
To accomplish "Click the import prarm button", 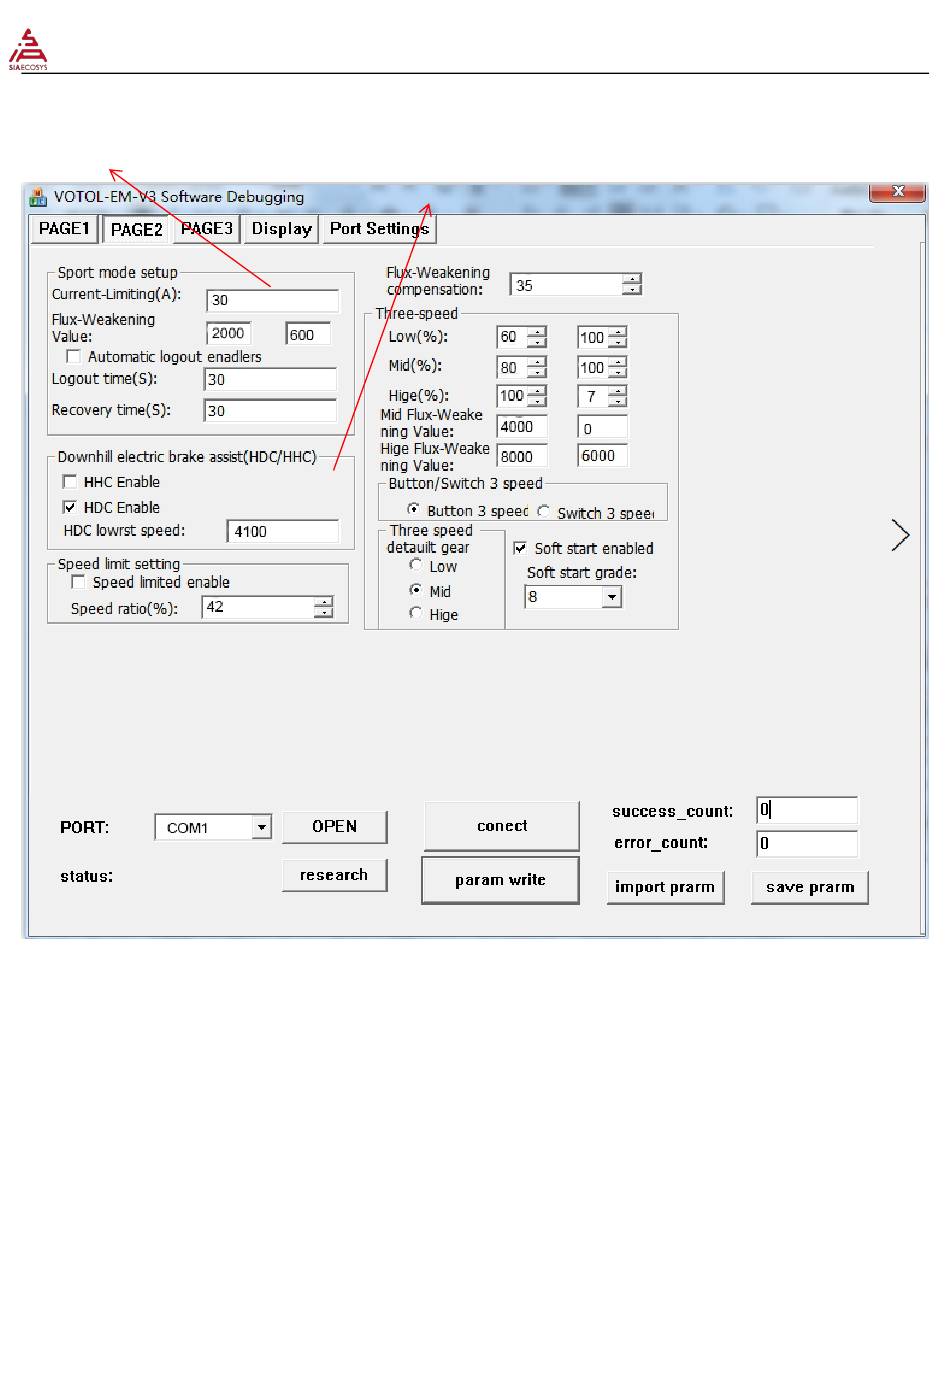I will tap(665, 887).
